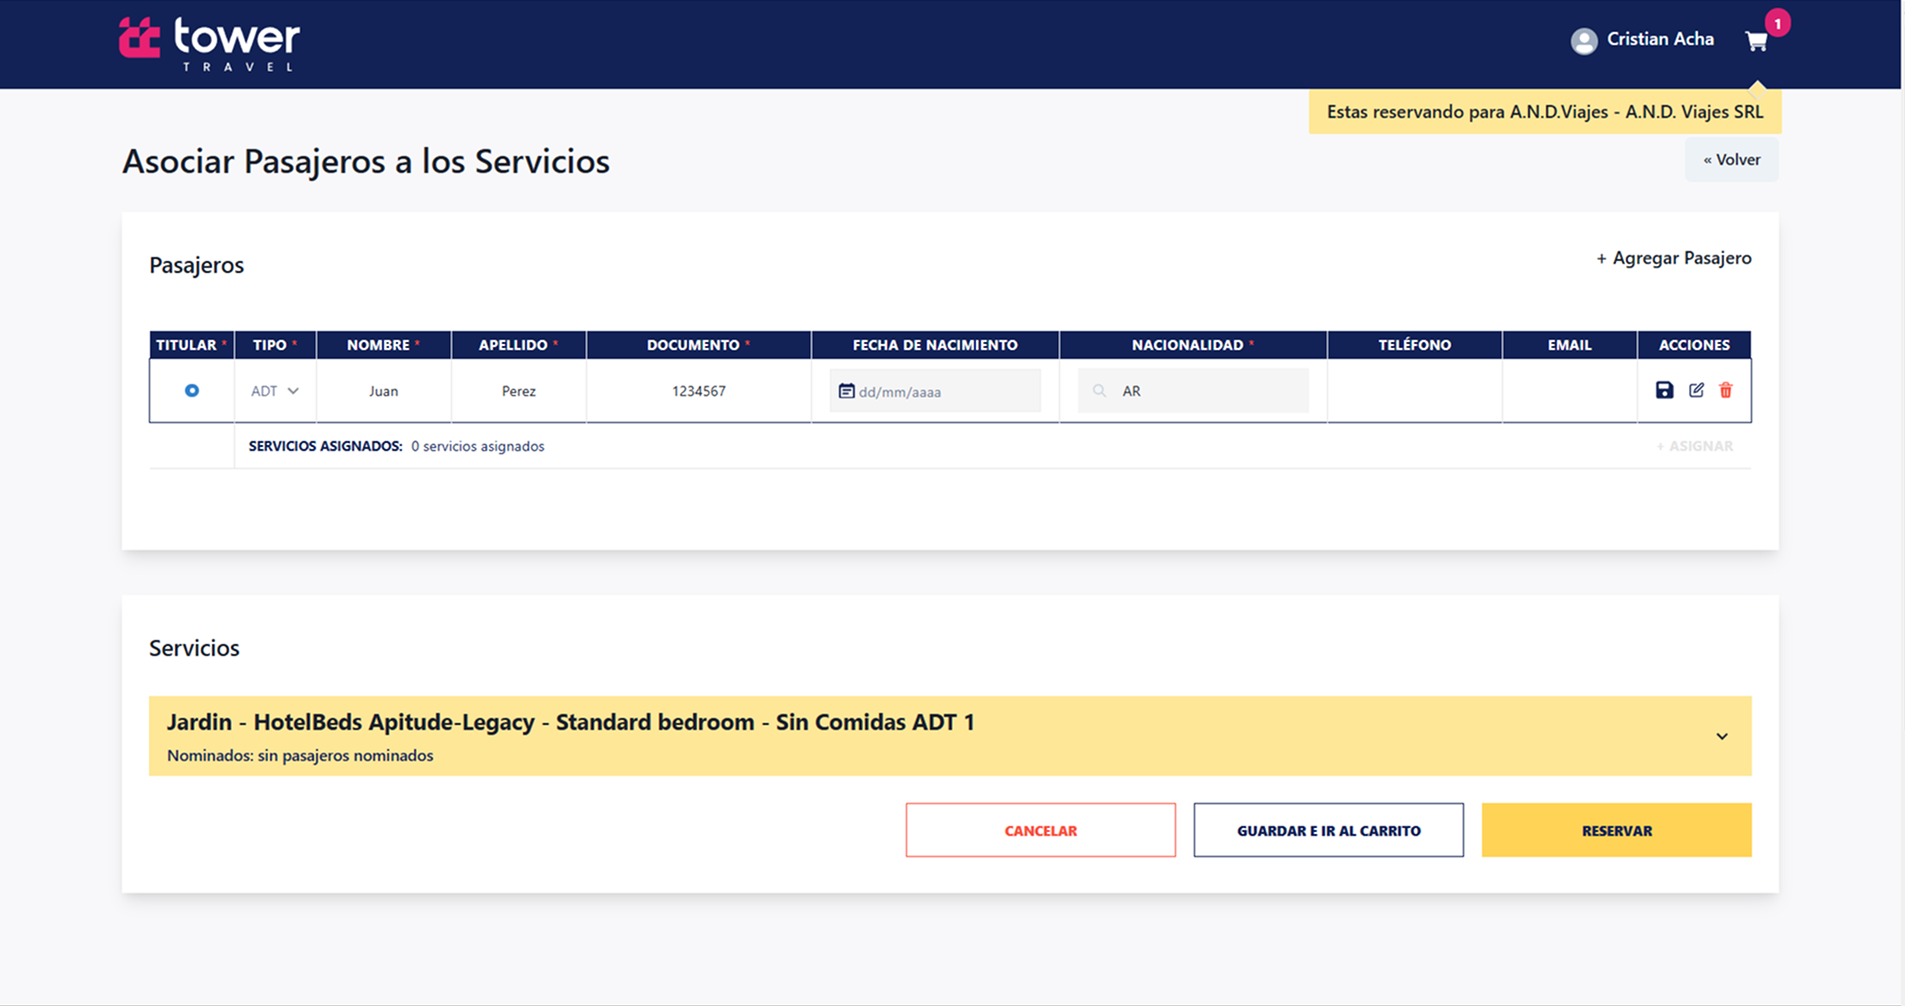The image size is (1905, 1006).
Task: Click the TELÉFONO column header
Action: (x=1414, y=345)
